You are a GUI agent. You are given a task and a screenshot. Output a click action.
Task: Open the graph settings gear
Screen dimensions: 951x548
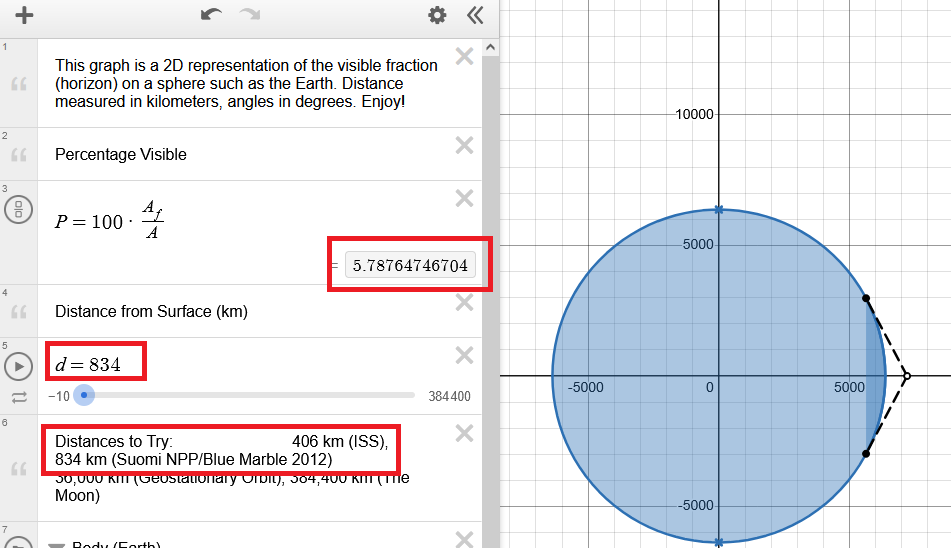437,15
